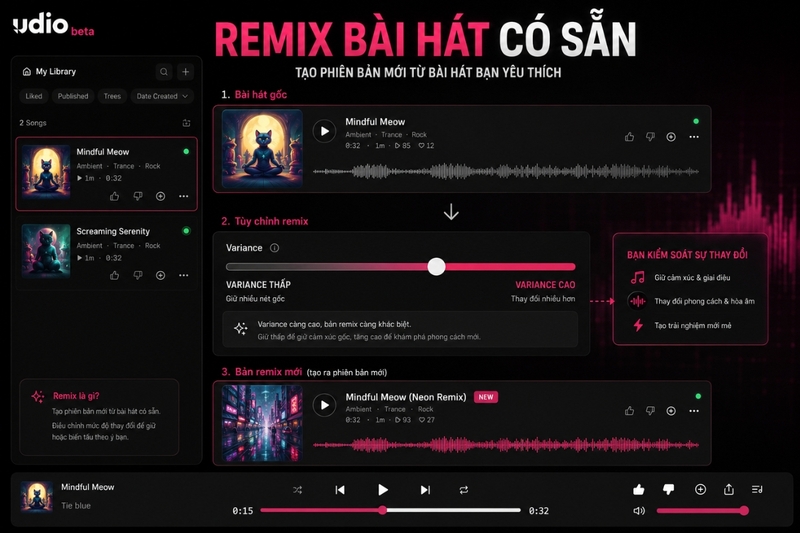Click the volume slider handle
This screenshot has width=800, height=533.
[744, 510]
